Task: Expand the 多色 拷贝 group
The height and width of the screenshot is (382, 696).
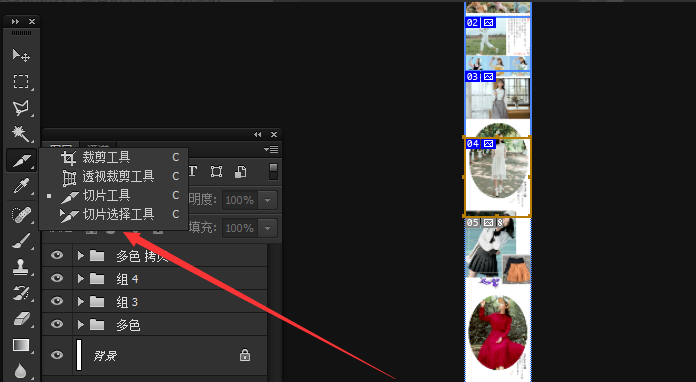Action: click(x=80, y=256)
